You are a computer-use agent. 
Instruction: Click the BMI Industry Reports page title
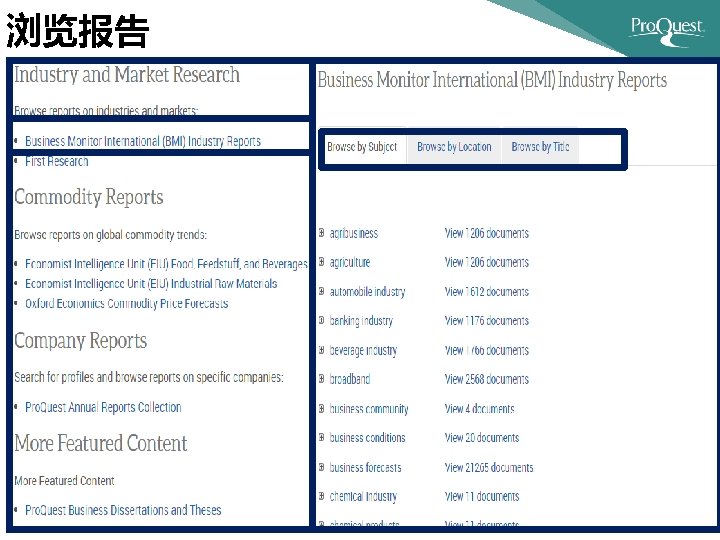tap(492, 80)
